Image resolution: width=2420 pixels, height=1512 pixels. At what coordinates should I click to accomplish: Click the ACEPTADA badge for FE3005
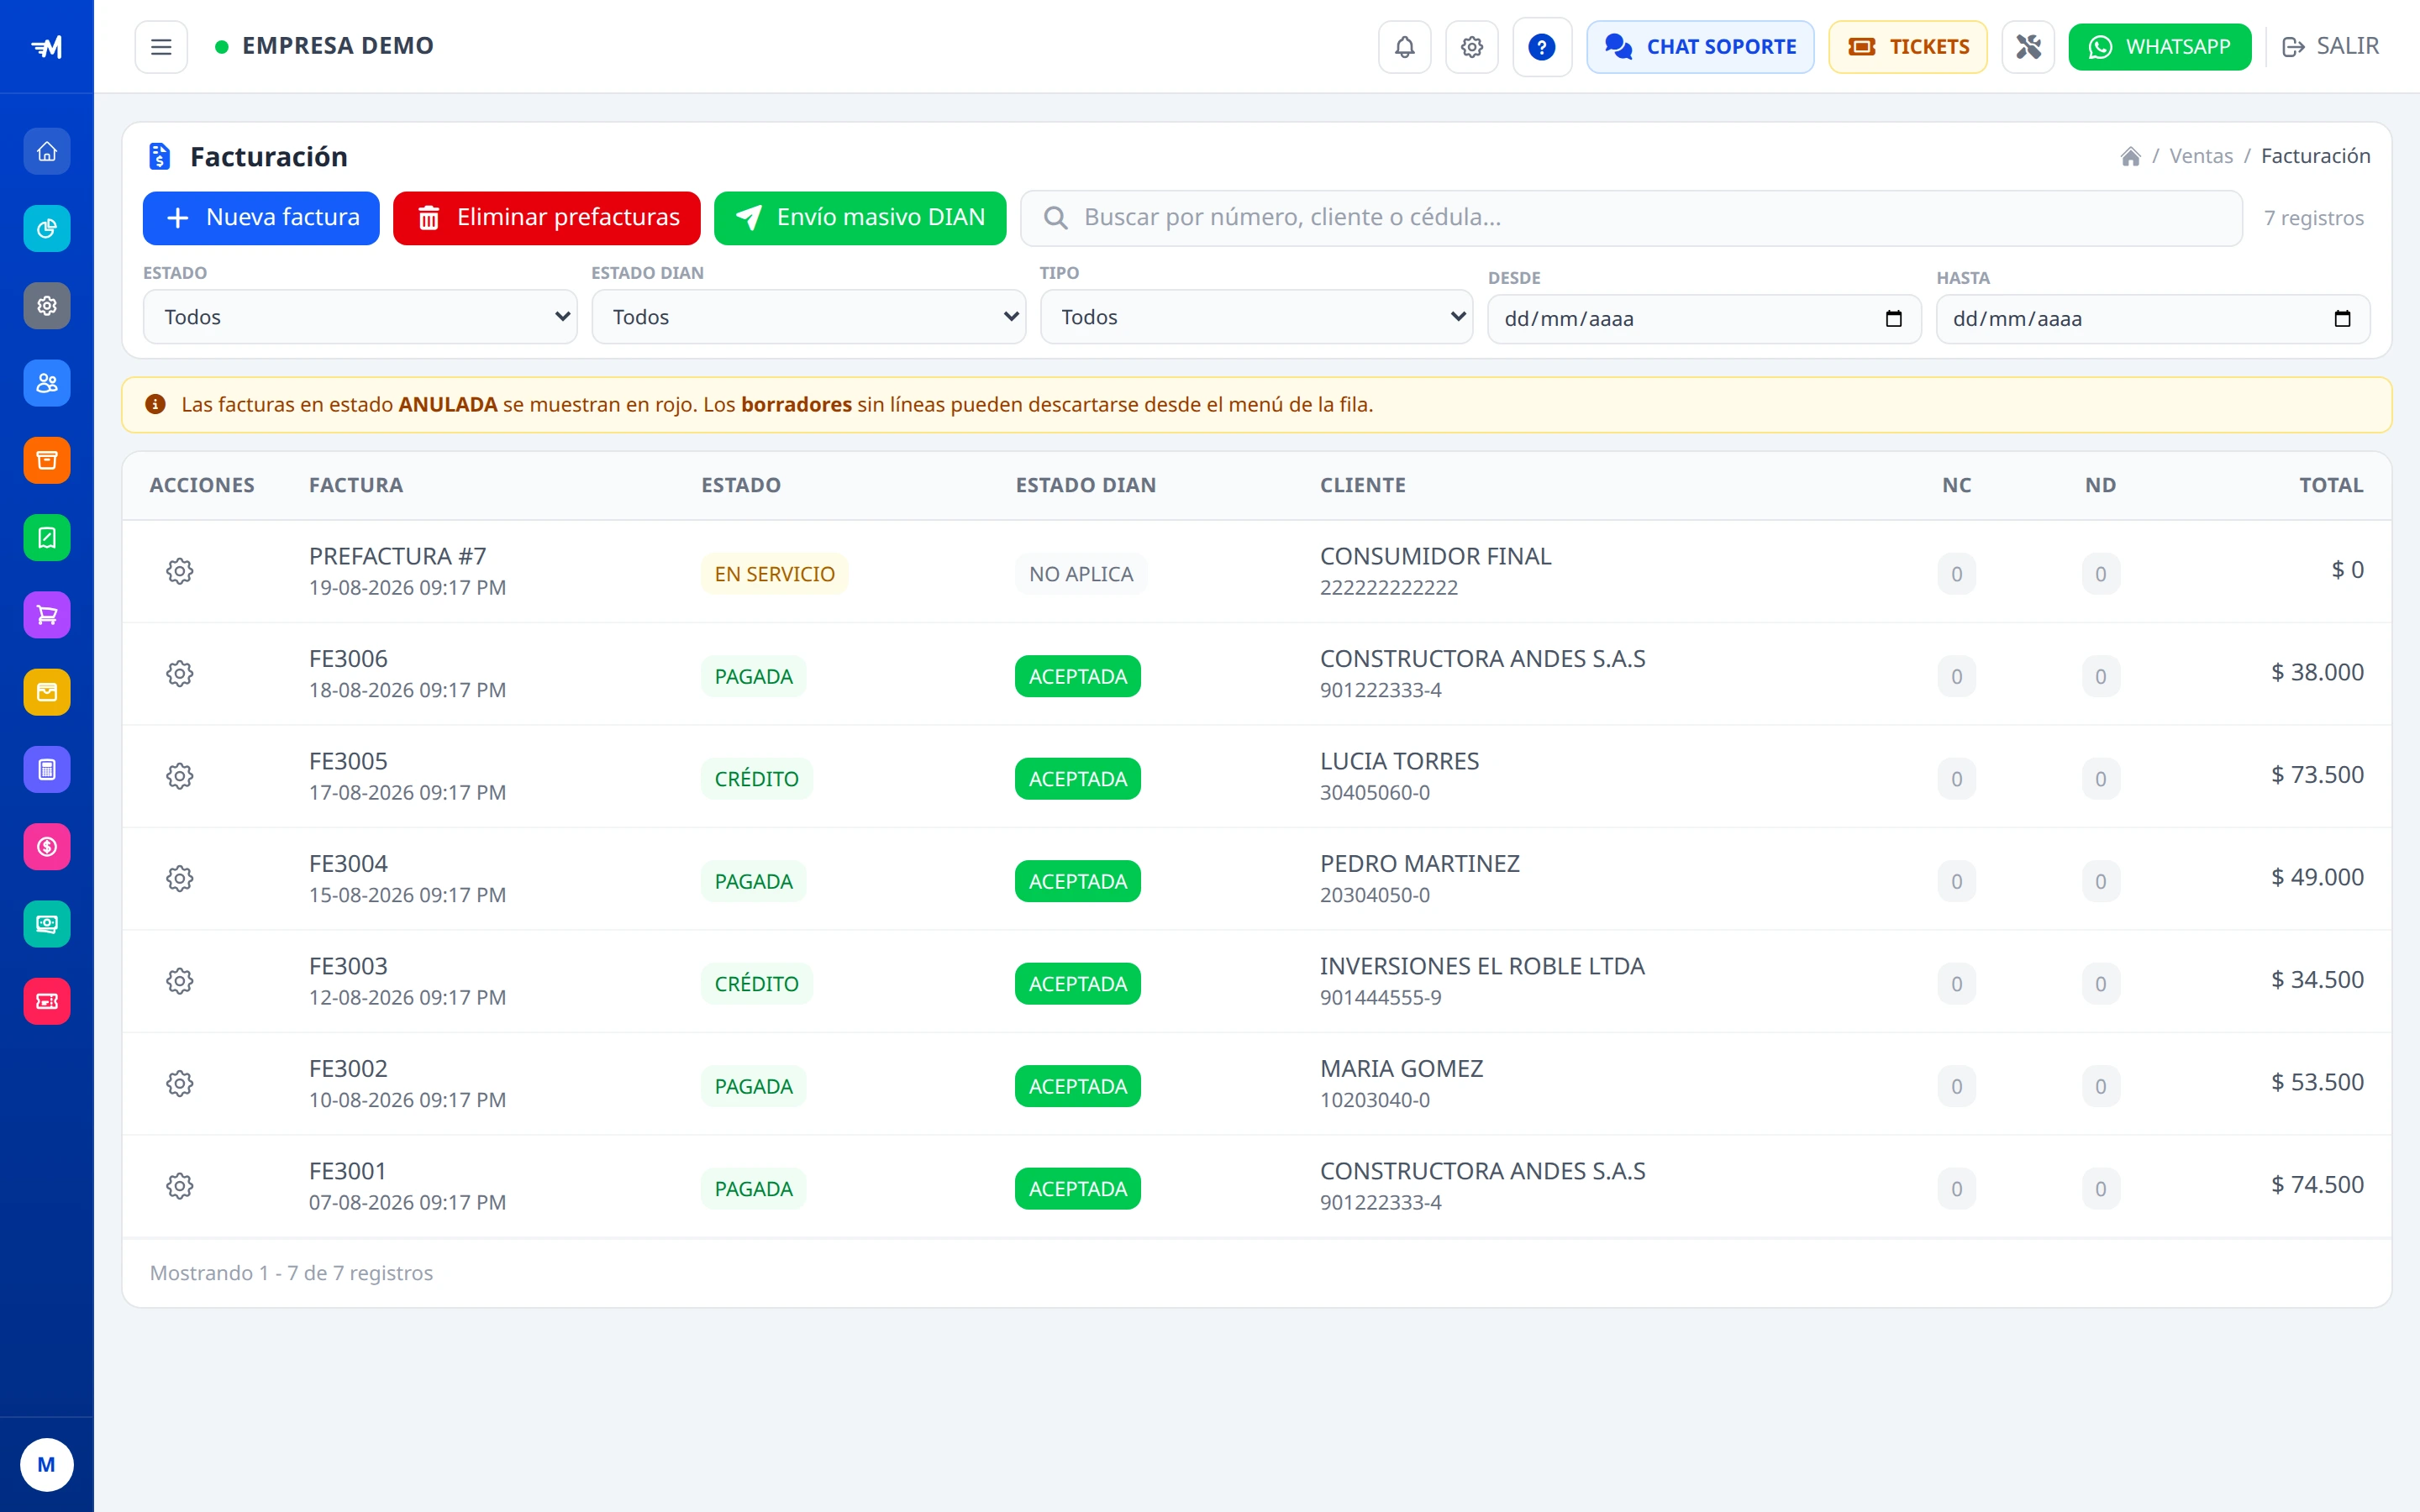1077,779
